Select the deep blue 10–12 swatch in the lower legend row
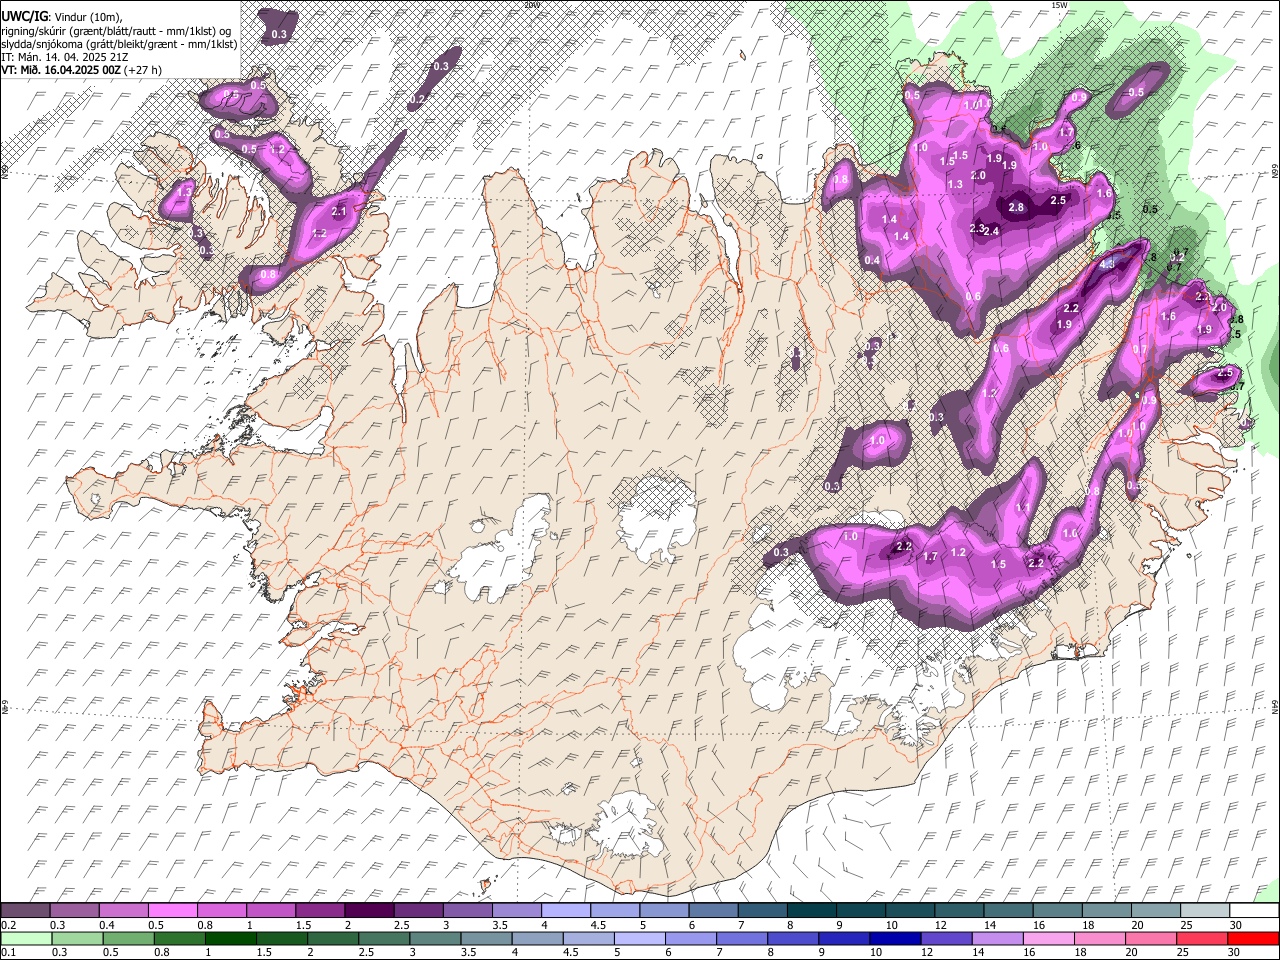This screenshot has width=1280, height=960. point(895,938)
